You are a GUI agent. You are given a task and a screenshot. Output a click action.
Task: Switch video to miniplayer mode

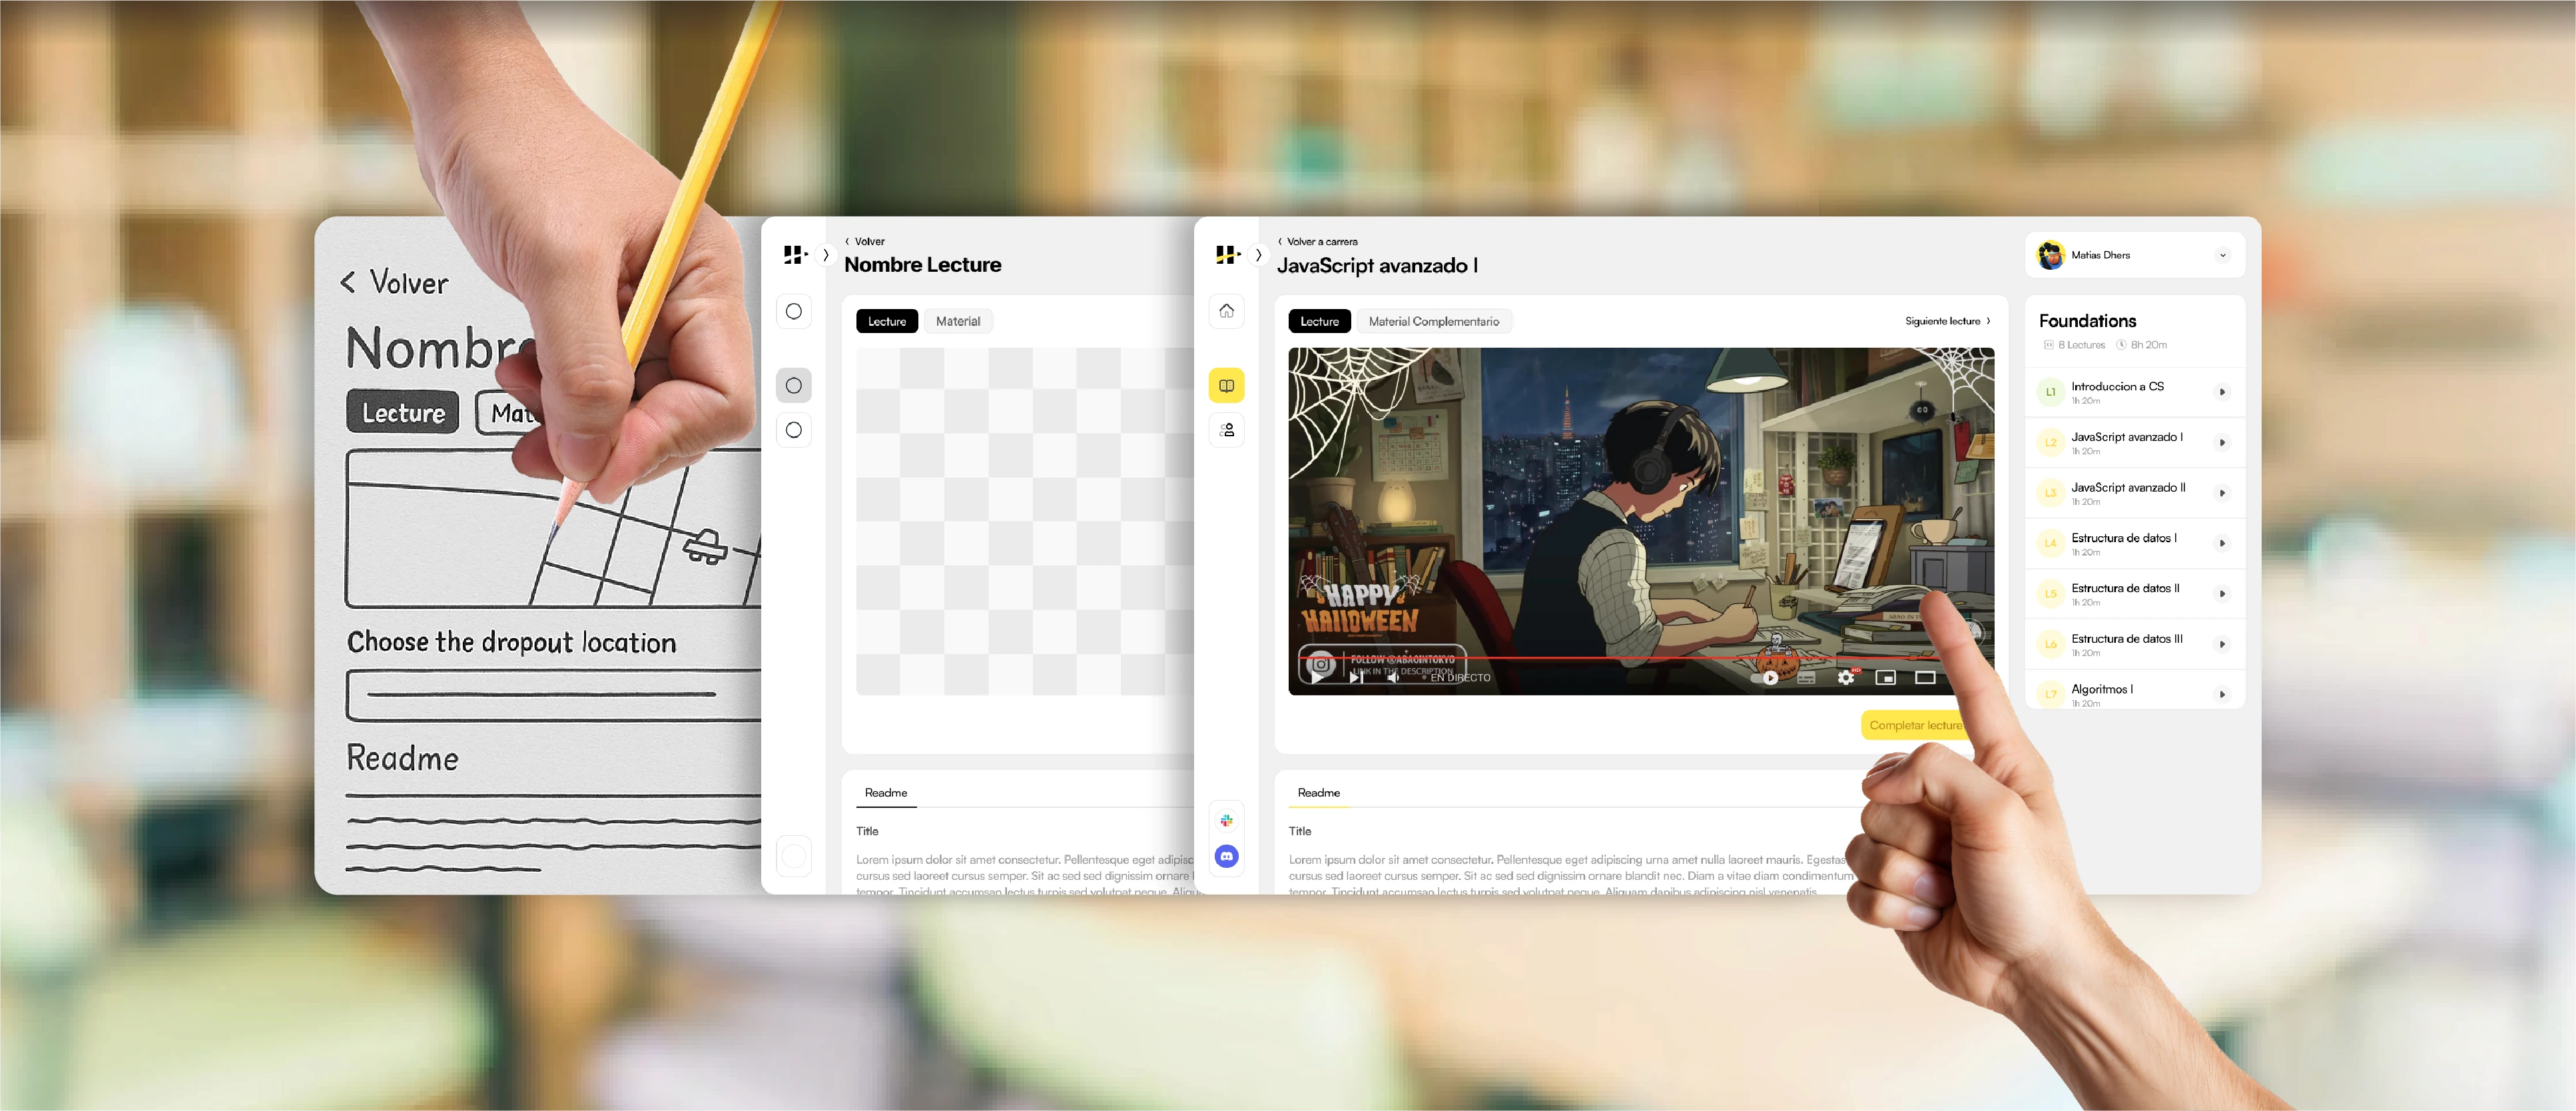1886,678
